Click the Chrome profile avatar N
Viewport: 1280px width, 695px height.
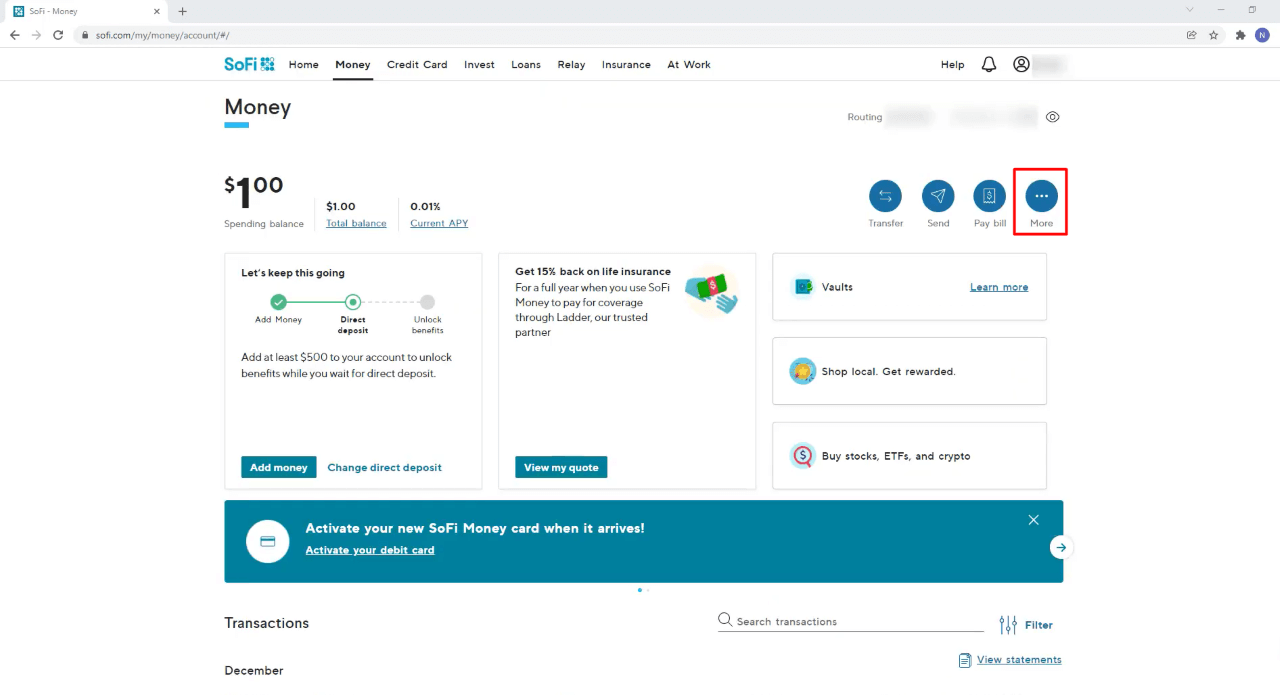pyautogui.click(x=1261, y=34)
